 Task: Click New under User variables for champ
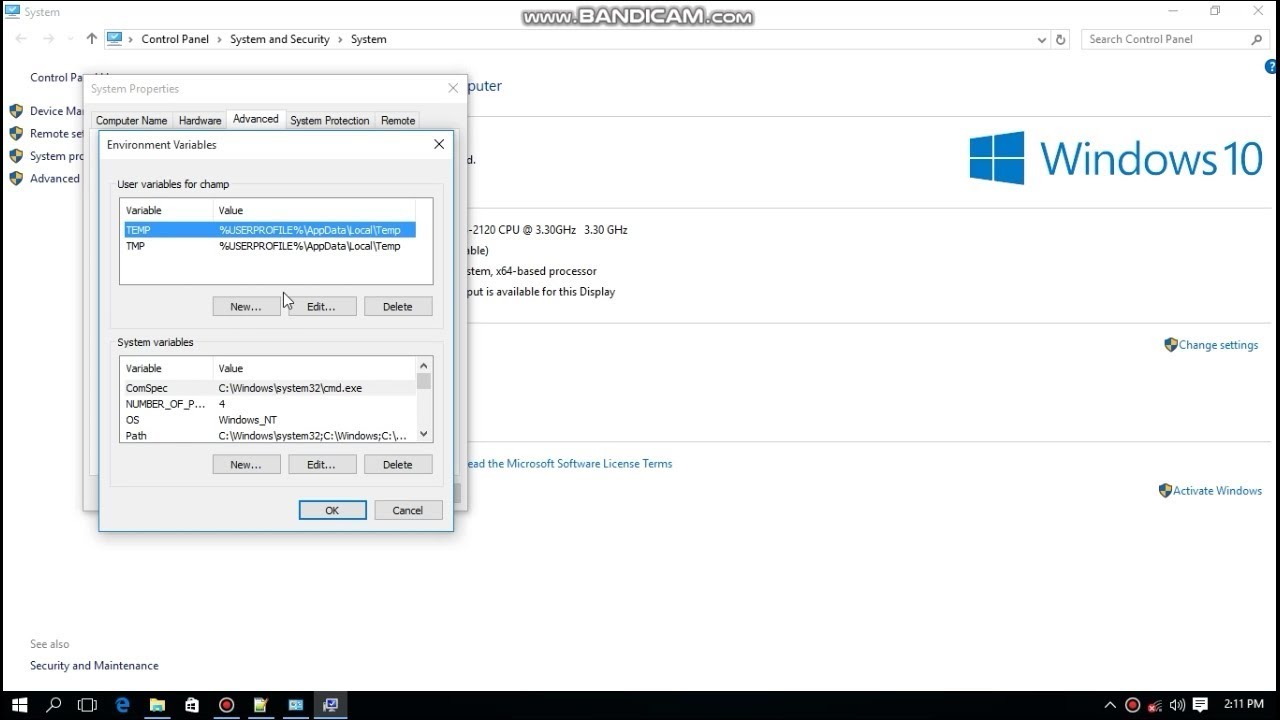click(246, 306)
